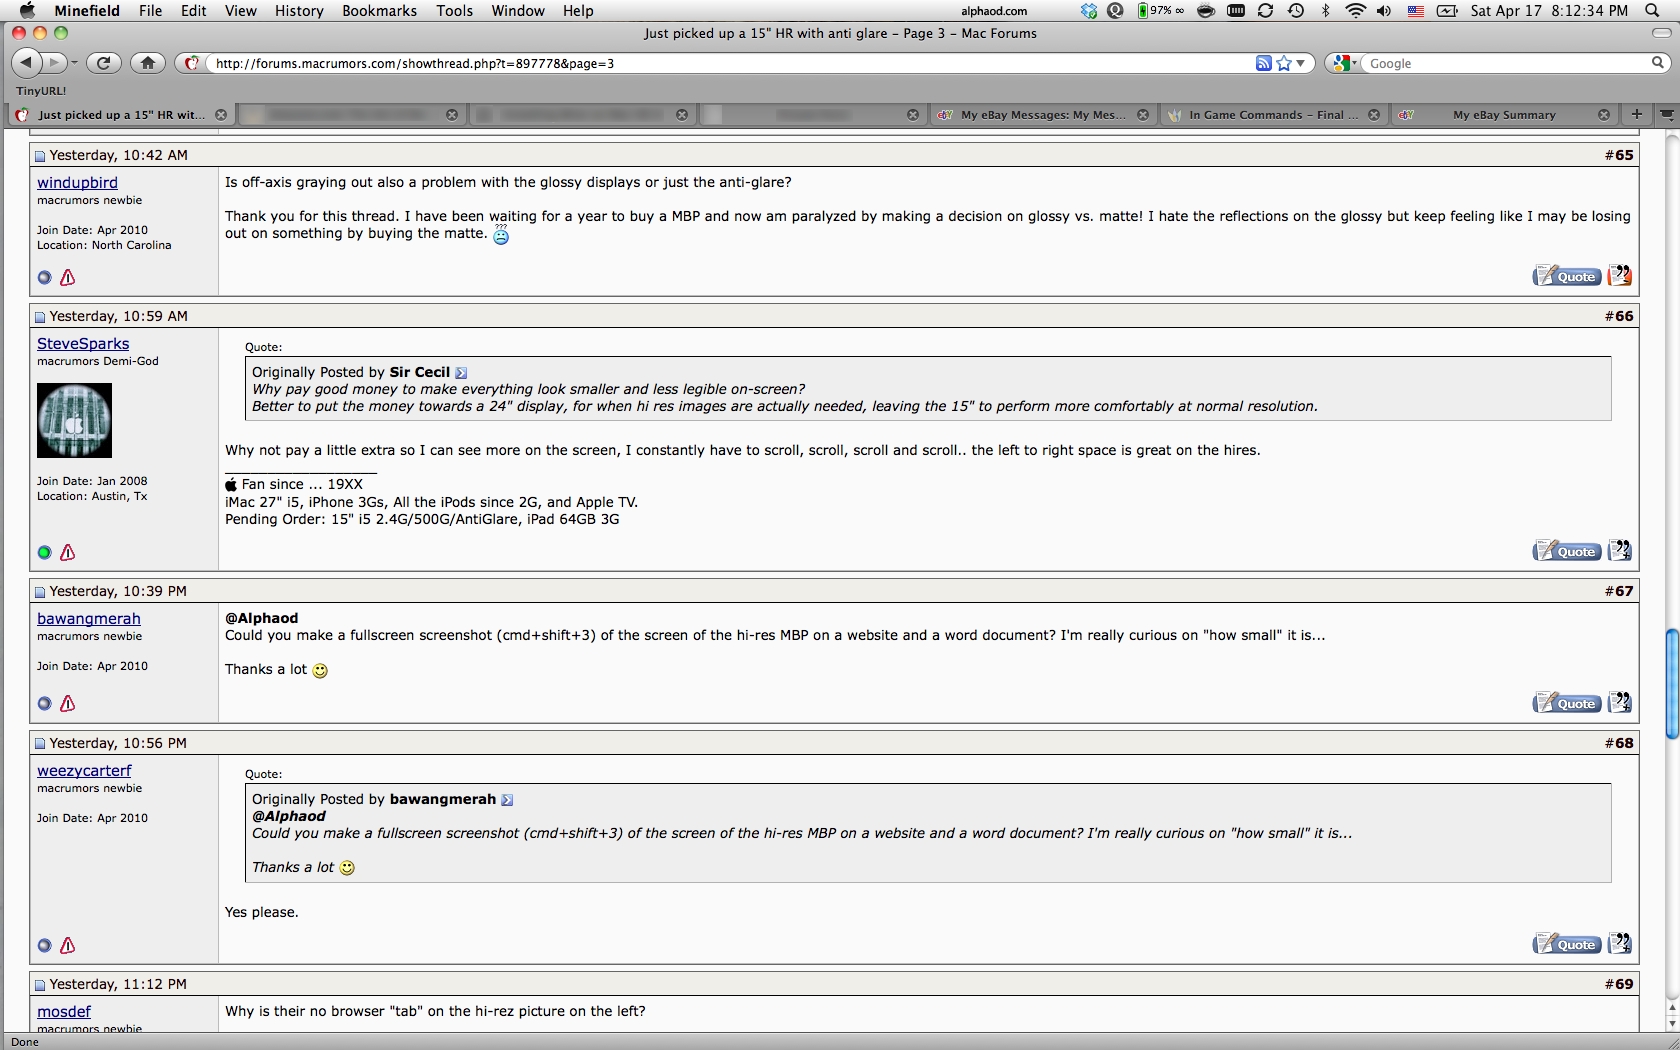Open the Bookmarks menu
This screenshot has height=1050, width=1680.
click(x=379, y=11)
